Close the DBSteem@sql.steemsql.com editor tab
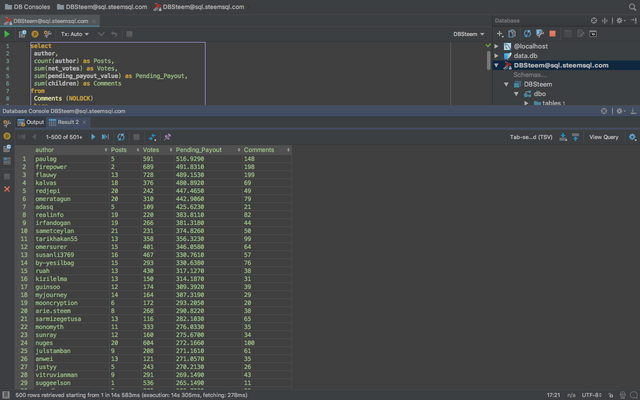Image resolution: width=640 pixels, height=400 pixels. click(x=94, y=21)
